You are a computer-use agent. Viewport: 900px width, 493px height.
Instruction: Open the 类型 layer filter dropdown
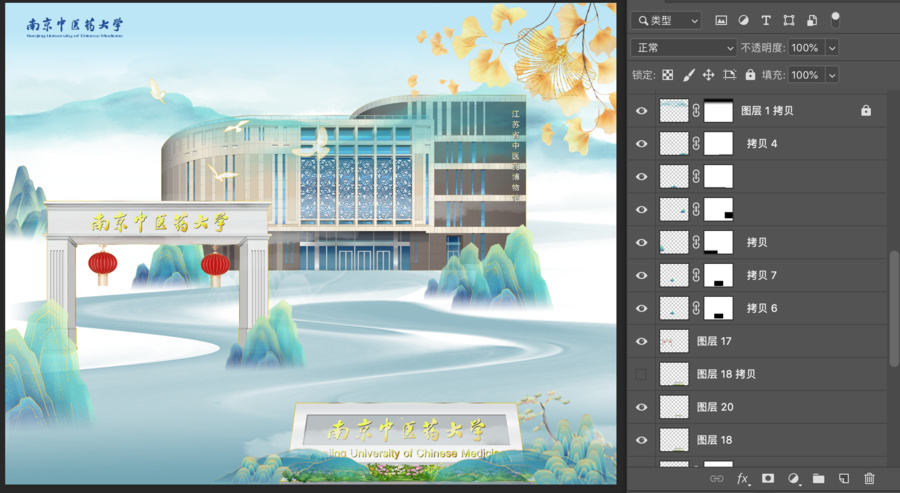pyautogui.click(x=666, y=21)
